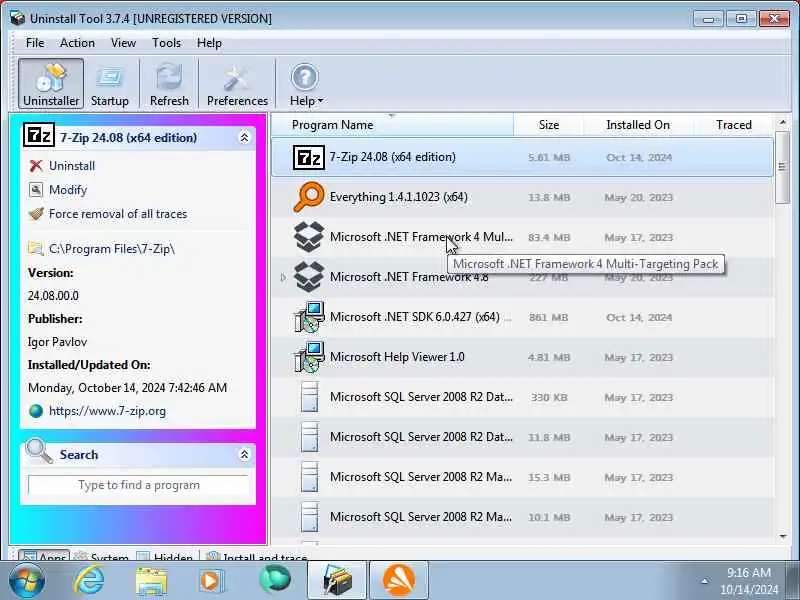
Task: Select the Microsoft .NET Framework 4.8 entry
Action: (522, 278)
